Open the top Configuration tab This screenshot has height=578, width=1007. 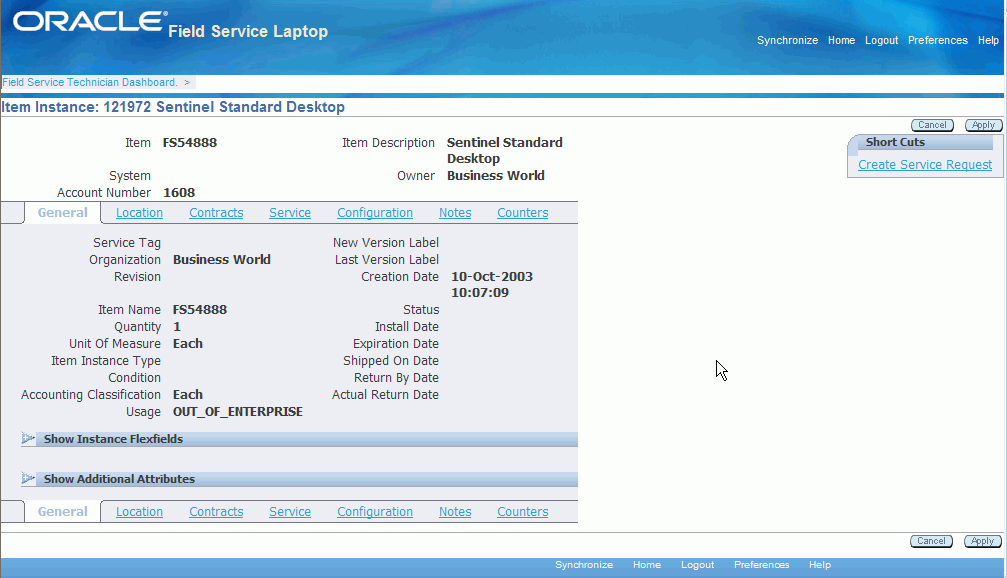point(375,213)
